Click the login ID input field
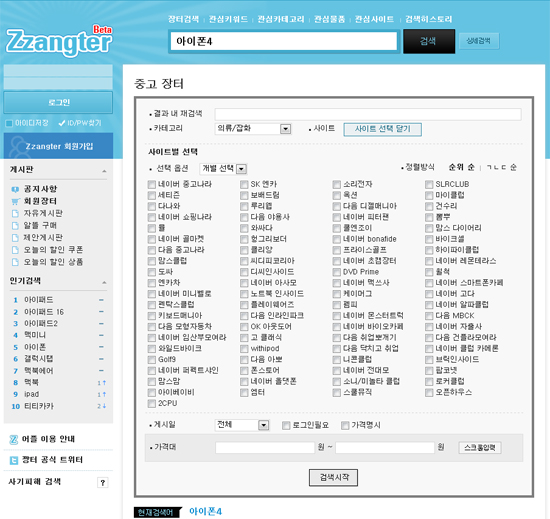This screenshot has height=519, width=550. coord(58,70)
